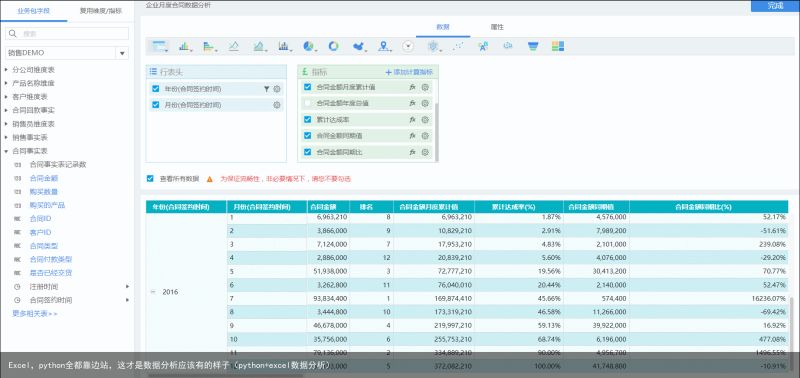Select the area chart icon

point(259,46)
